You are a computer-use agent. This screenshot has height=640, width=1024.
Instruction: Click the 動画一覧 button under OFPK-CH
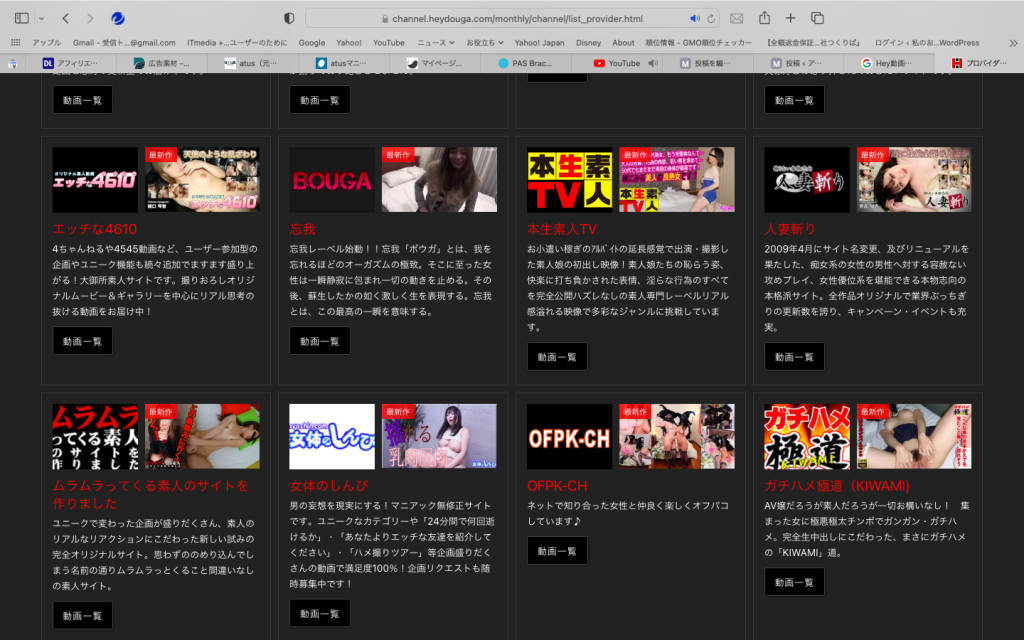557,551
